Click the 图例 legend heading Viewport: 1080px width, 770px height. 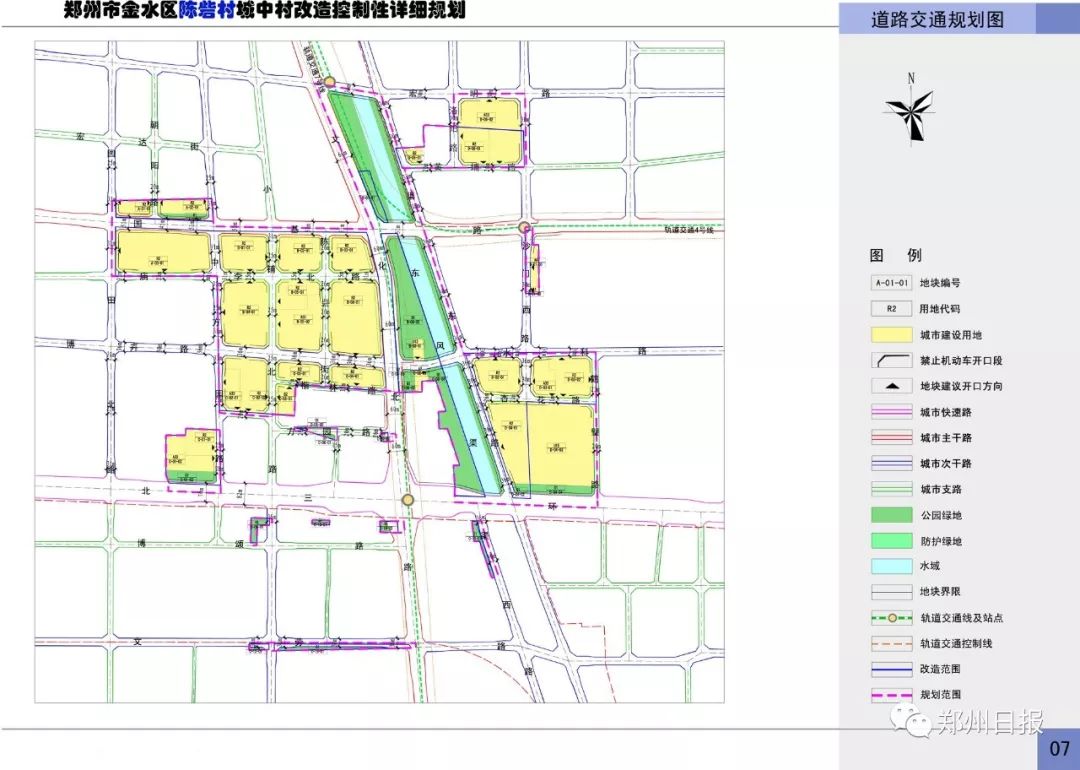tap(895, 256)
